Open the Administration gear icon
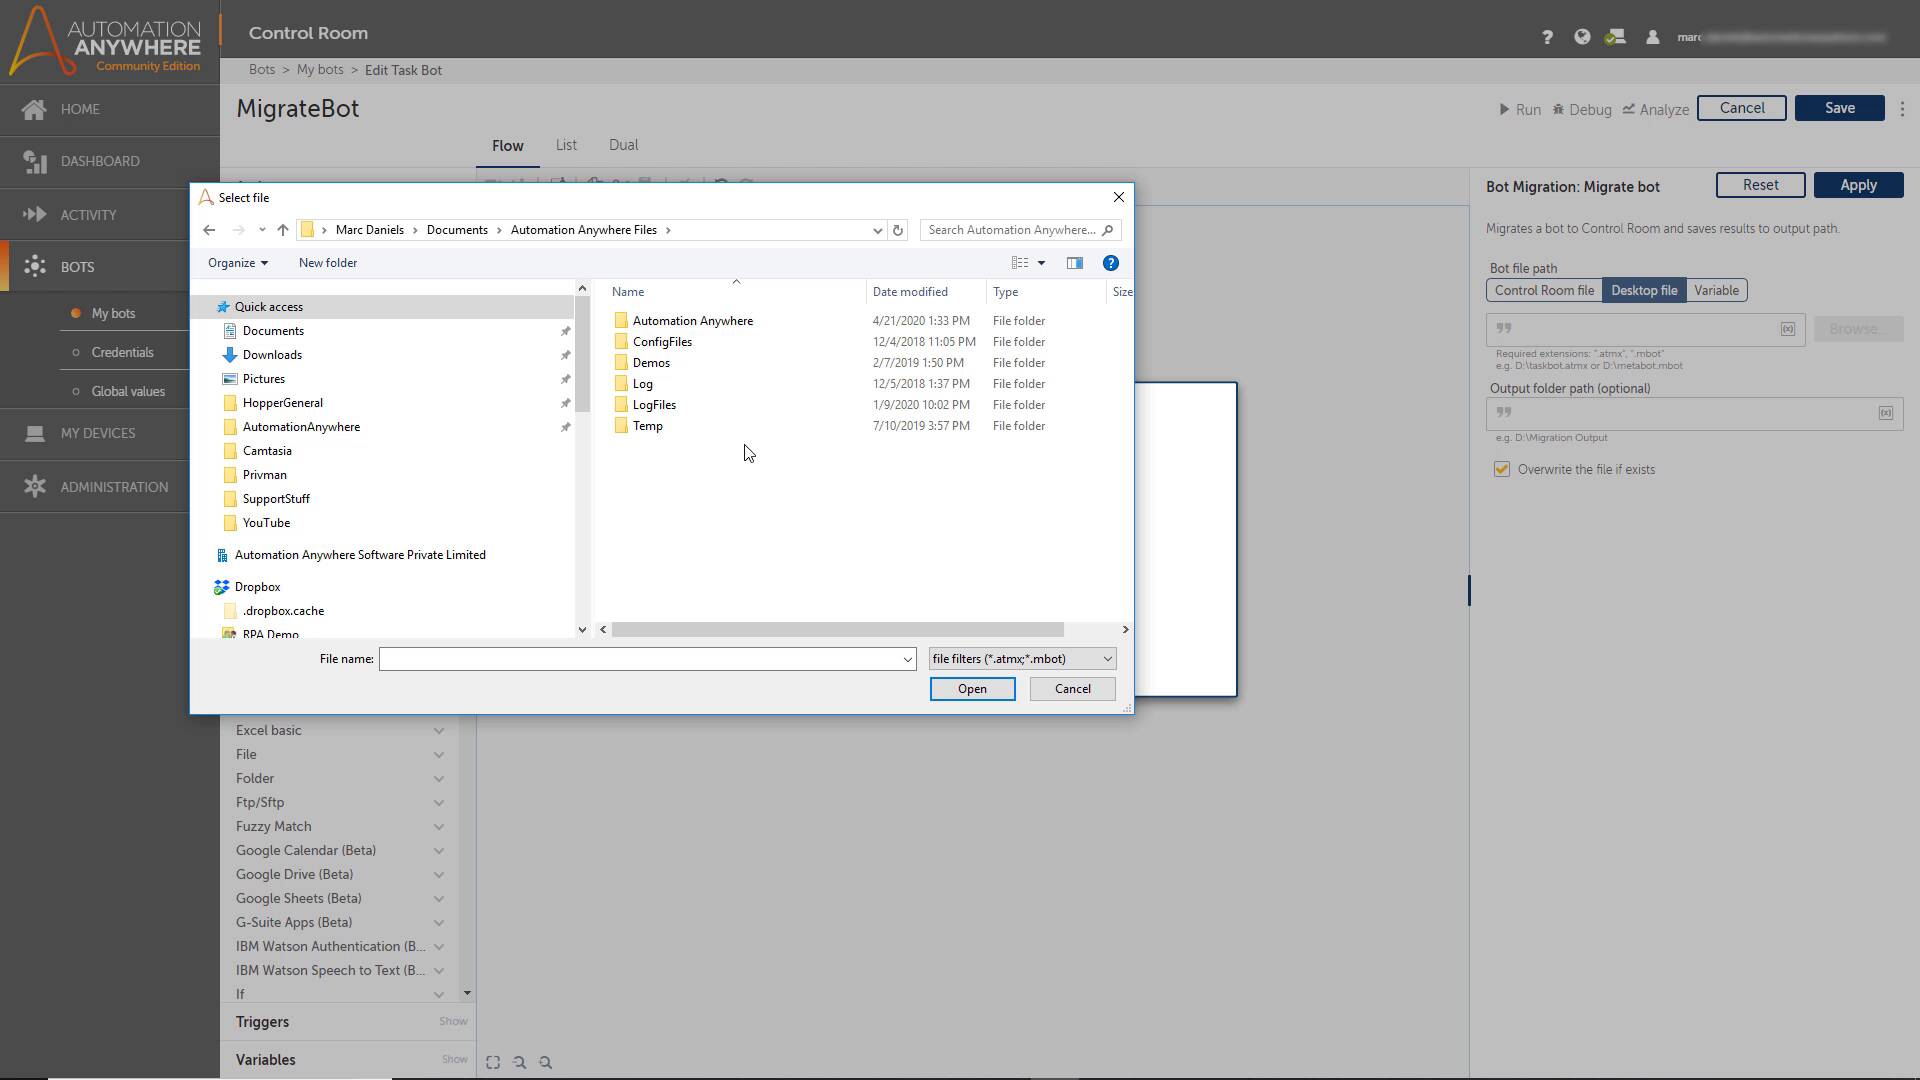This screenshot has width=1920, height=1080. (x=34, y=486)
